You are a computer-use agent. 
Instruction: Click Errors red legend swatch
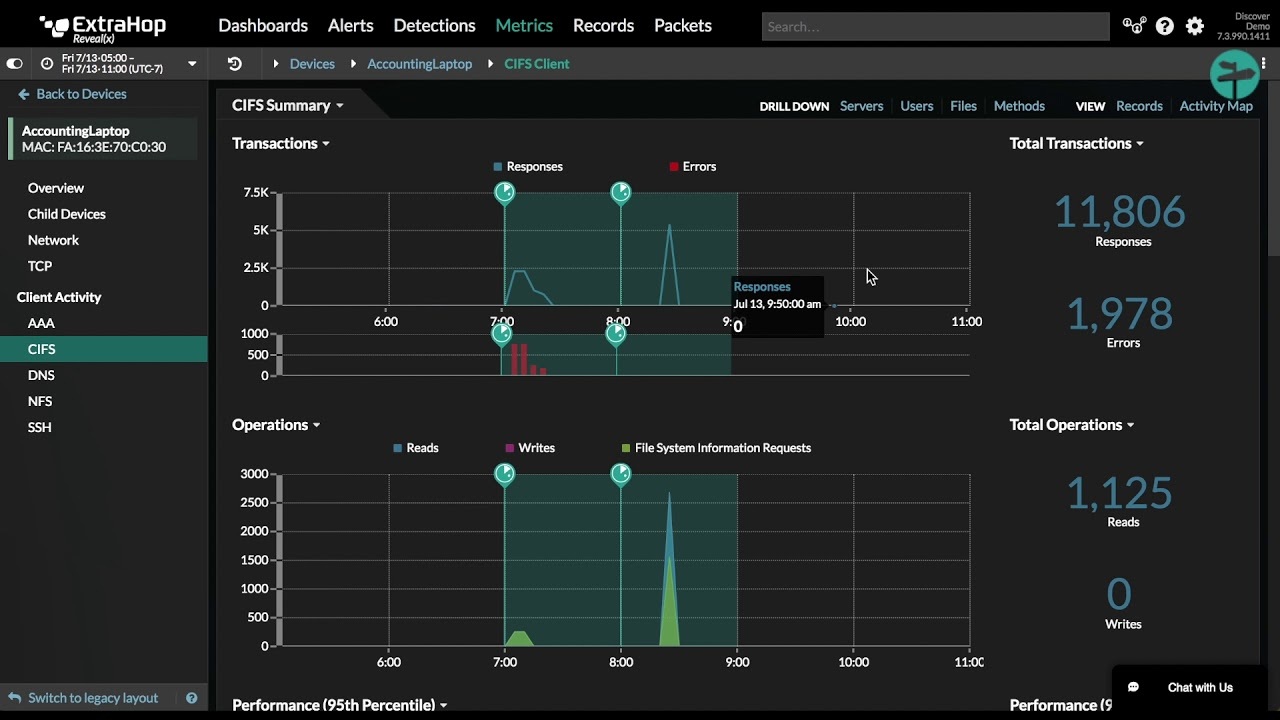(x=674, y=167)
